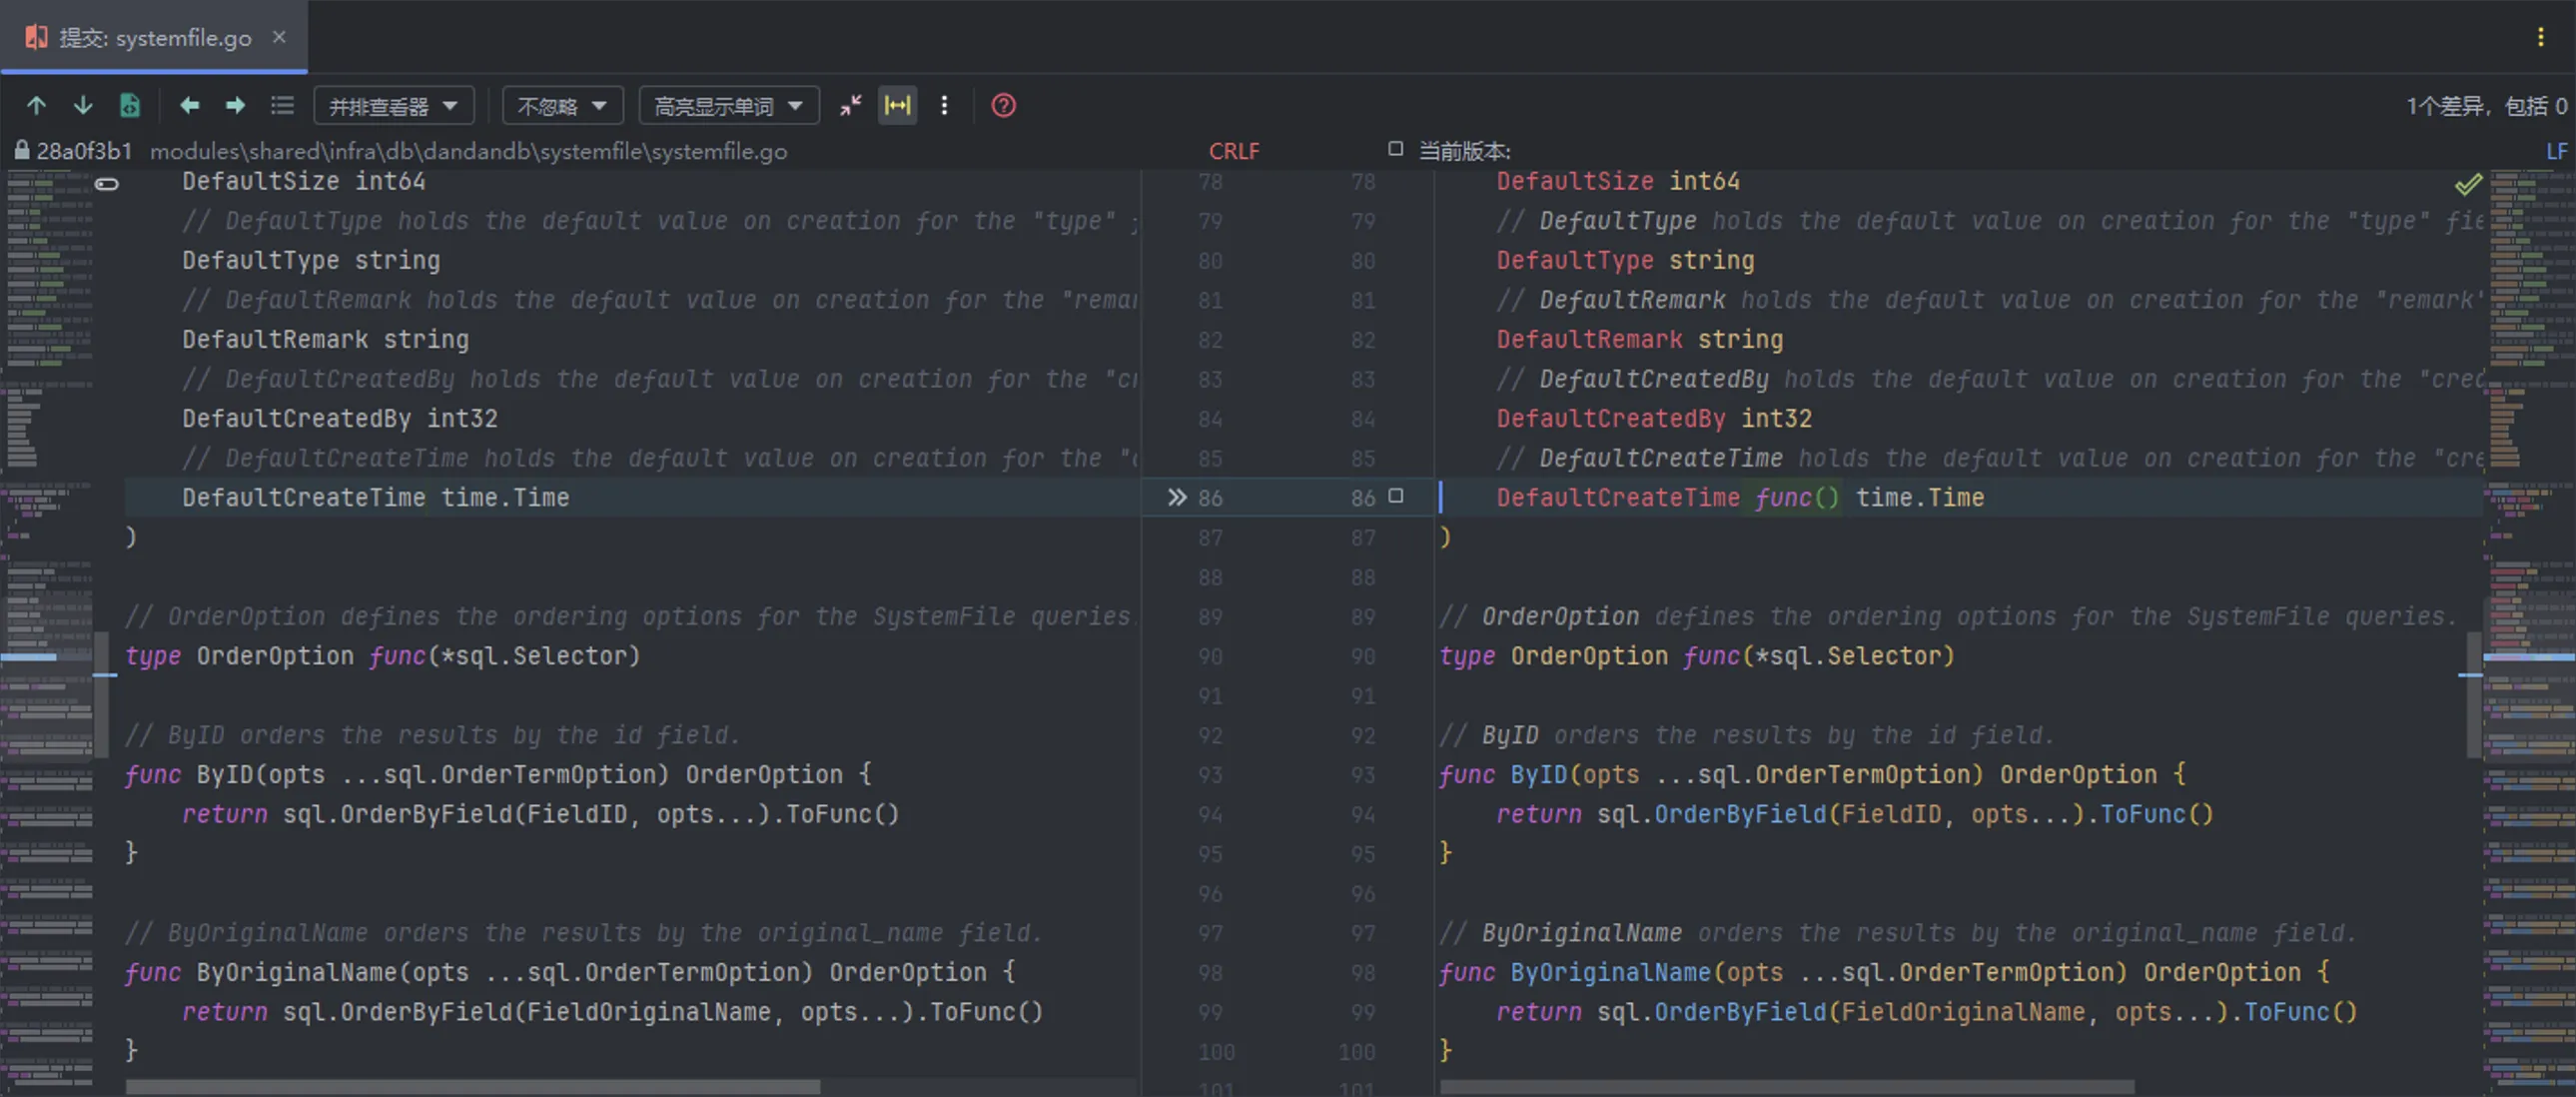Image resolution: width=2576 pixels, height=1097 pixels.
Task: Jump to next difference with down arrow
Action: coord(83,105)
